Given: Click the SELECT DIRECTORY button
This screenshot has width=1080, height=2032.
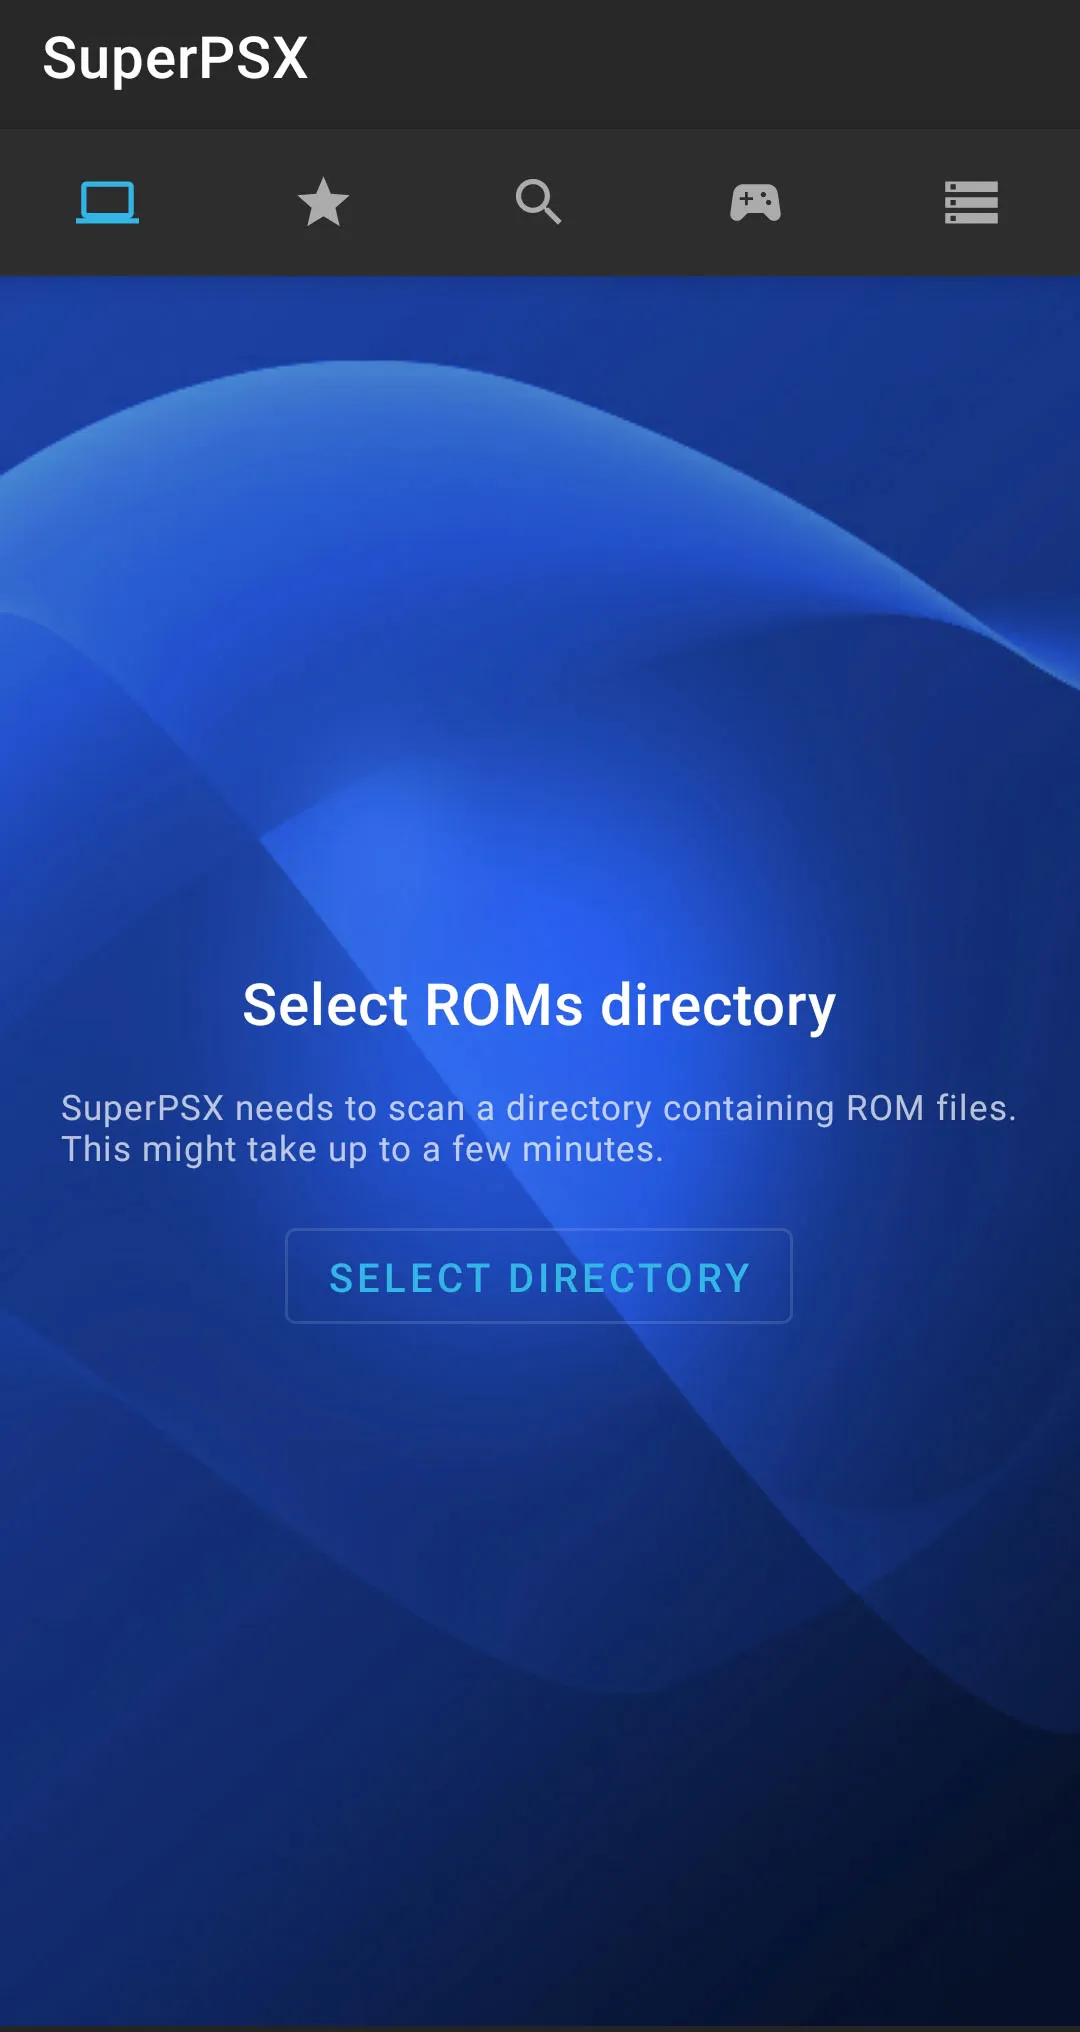Looking at the screenshot, I should tap(539, 1276).
